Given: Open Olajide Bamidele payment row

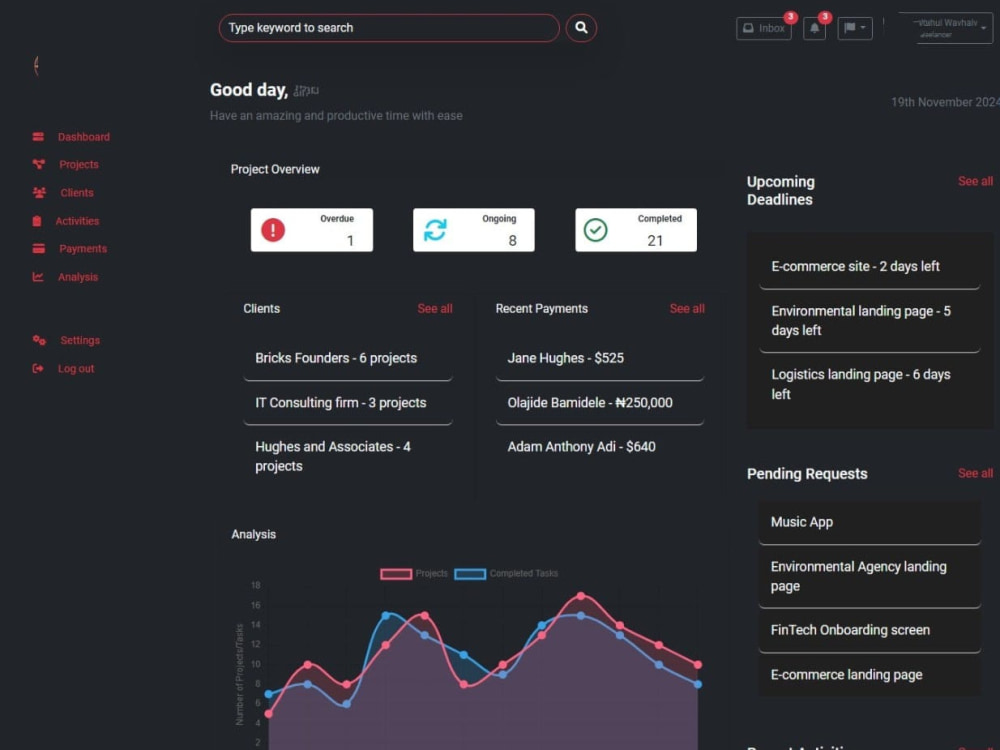Looking at the screenshot, I should click(x=600, y=403).
